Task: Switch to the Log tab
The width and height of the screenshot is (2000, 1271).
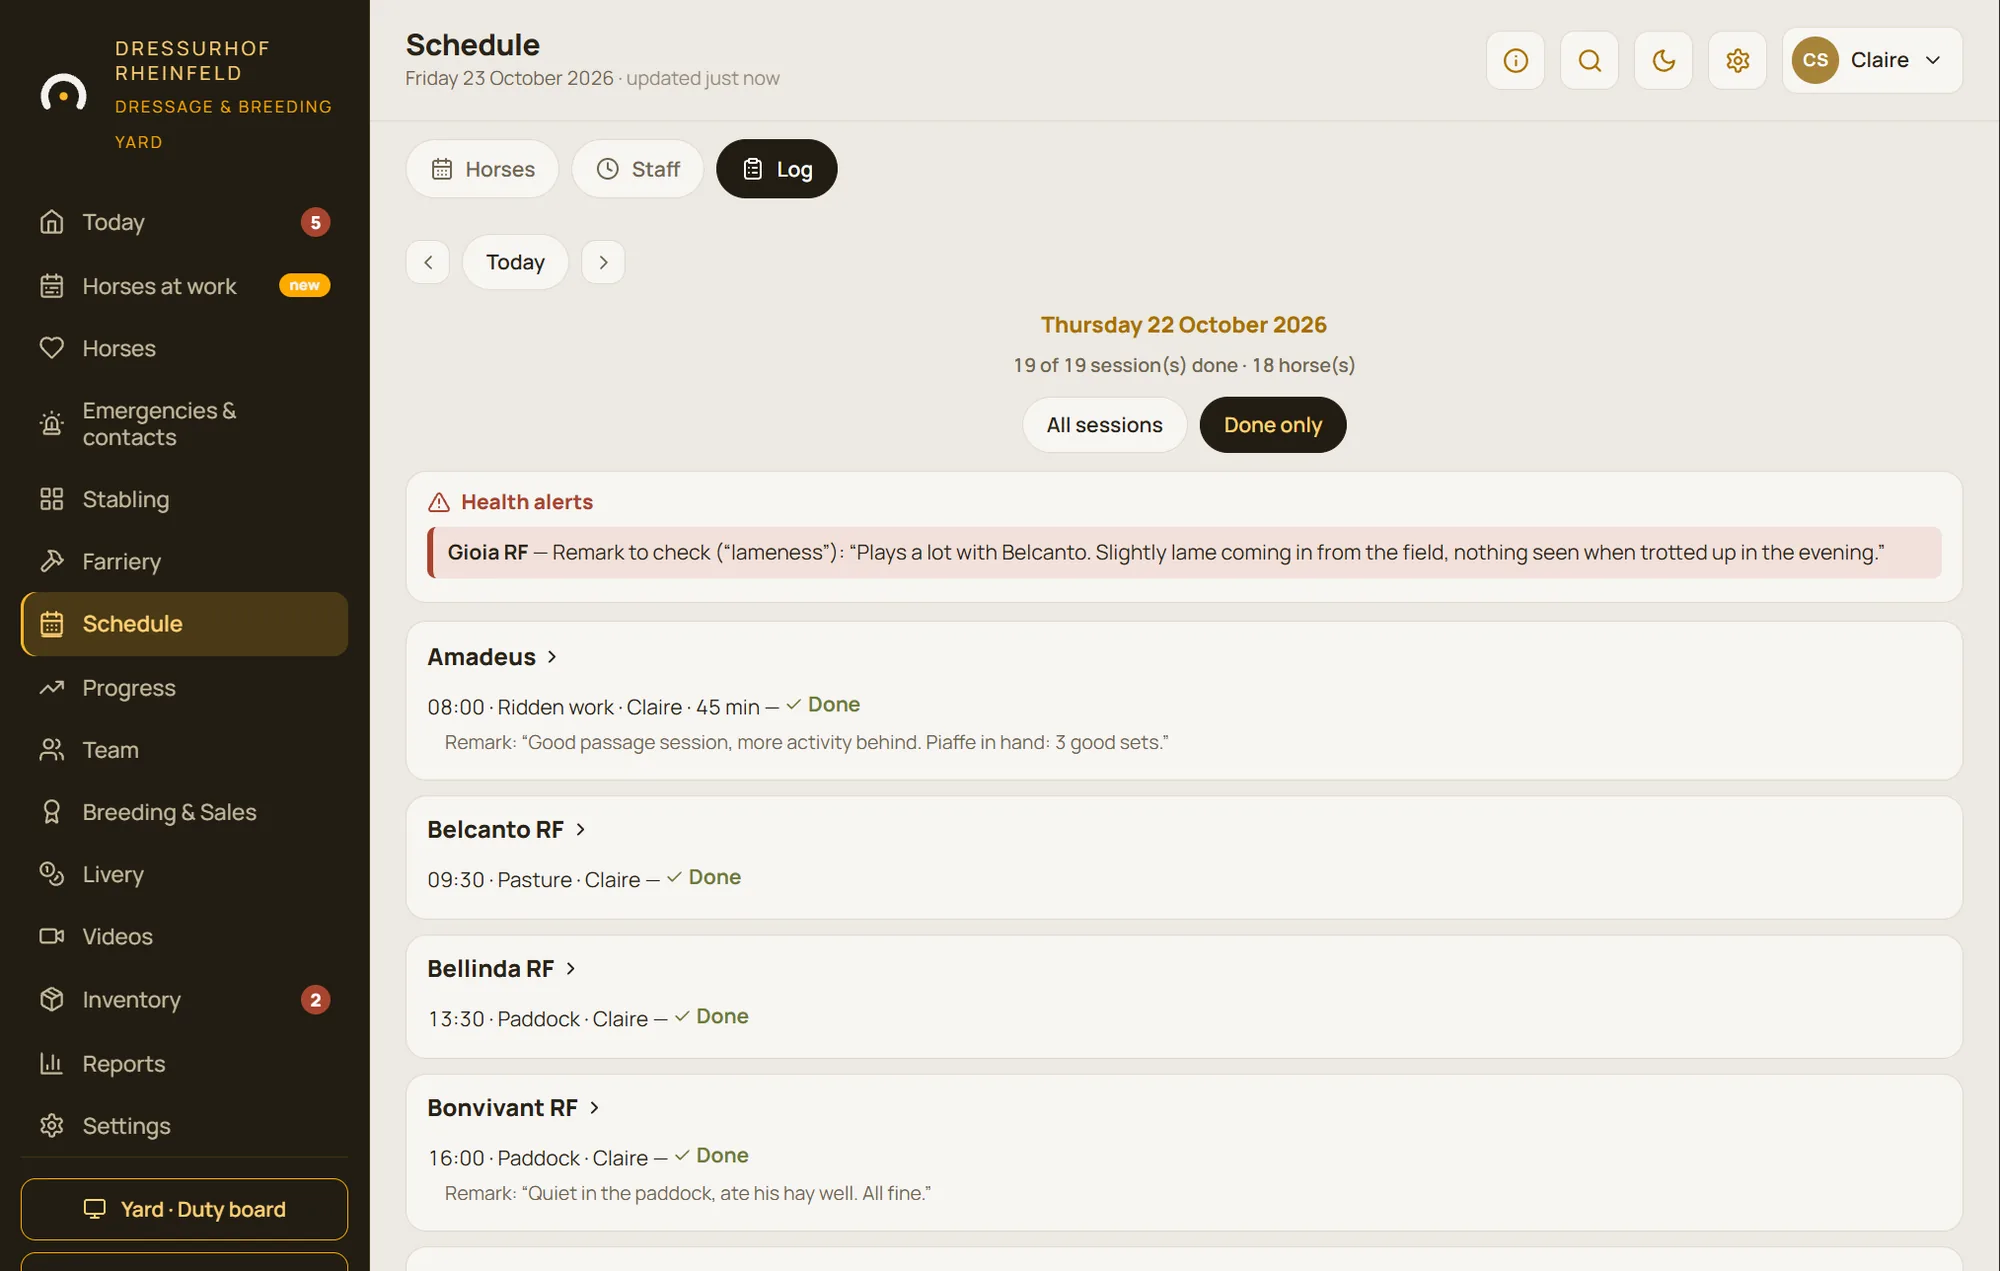Action: pyautogui.click(x=777, y=169)
